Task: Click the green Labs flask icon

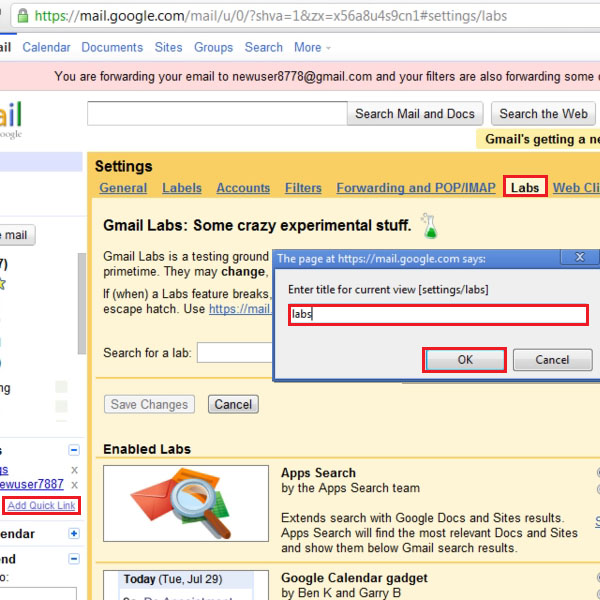Action: coord(429,226)
